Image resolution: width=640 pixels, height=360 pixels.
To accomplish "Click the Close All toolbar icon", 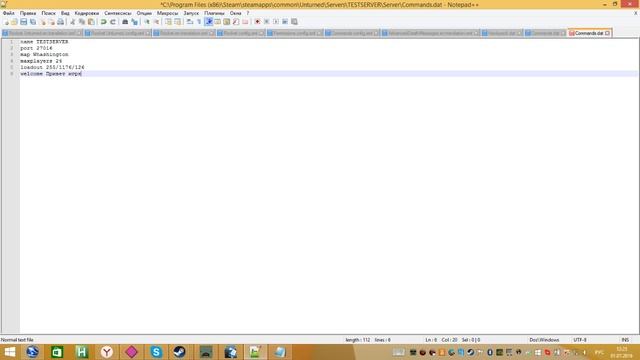I will tap(51, 22).
